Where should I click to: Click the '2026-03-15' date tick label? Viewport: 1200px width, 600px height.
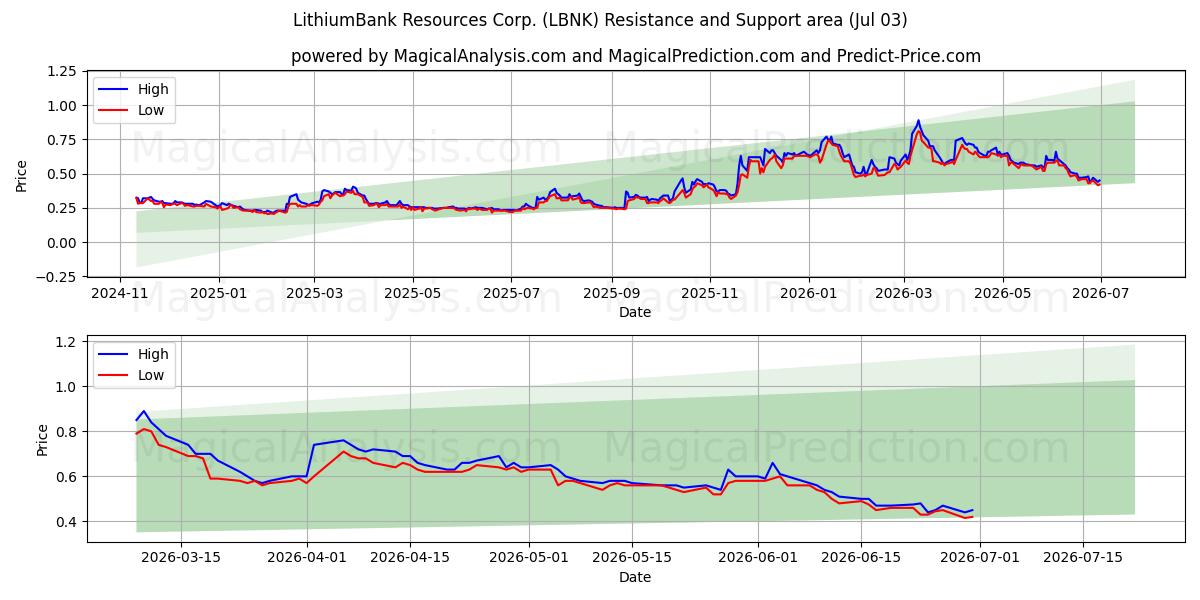[181, 559]
